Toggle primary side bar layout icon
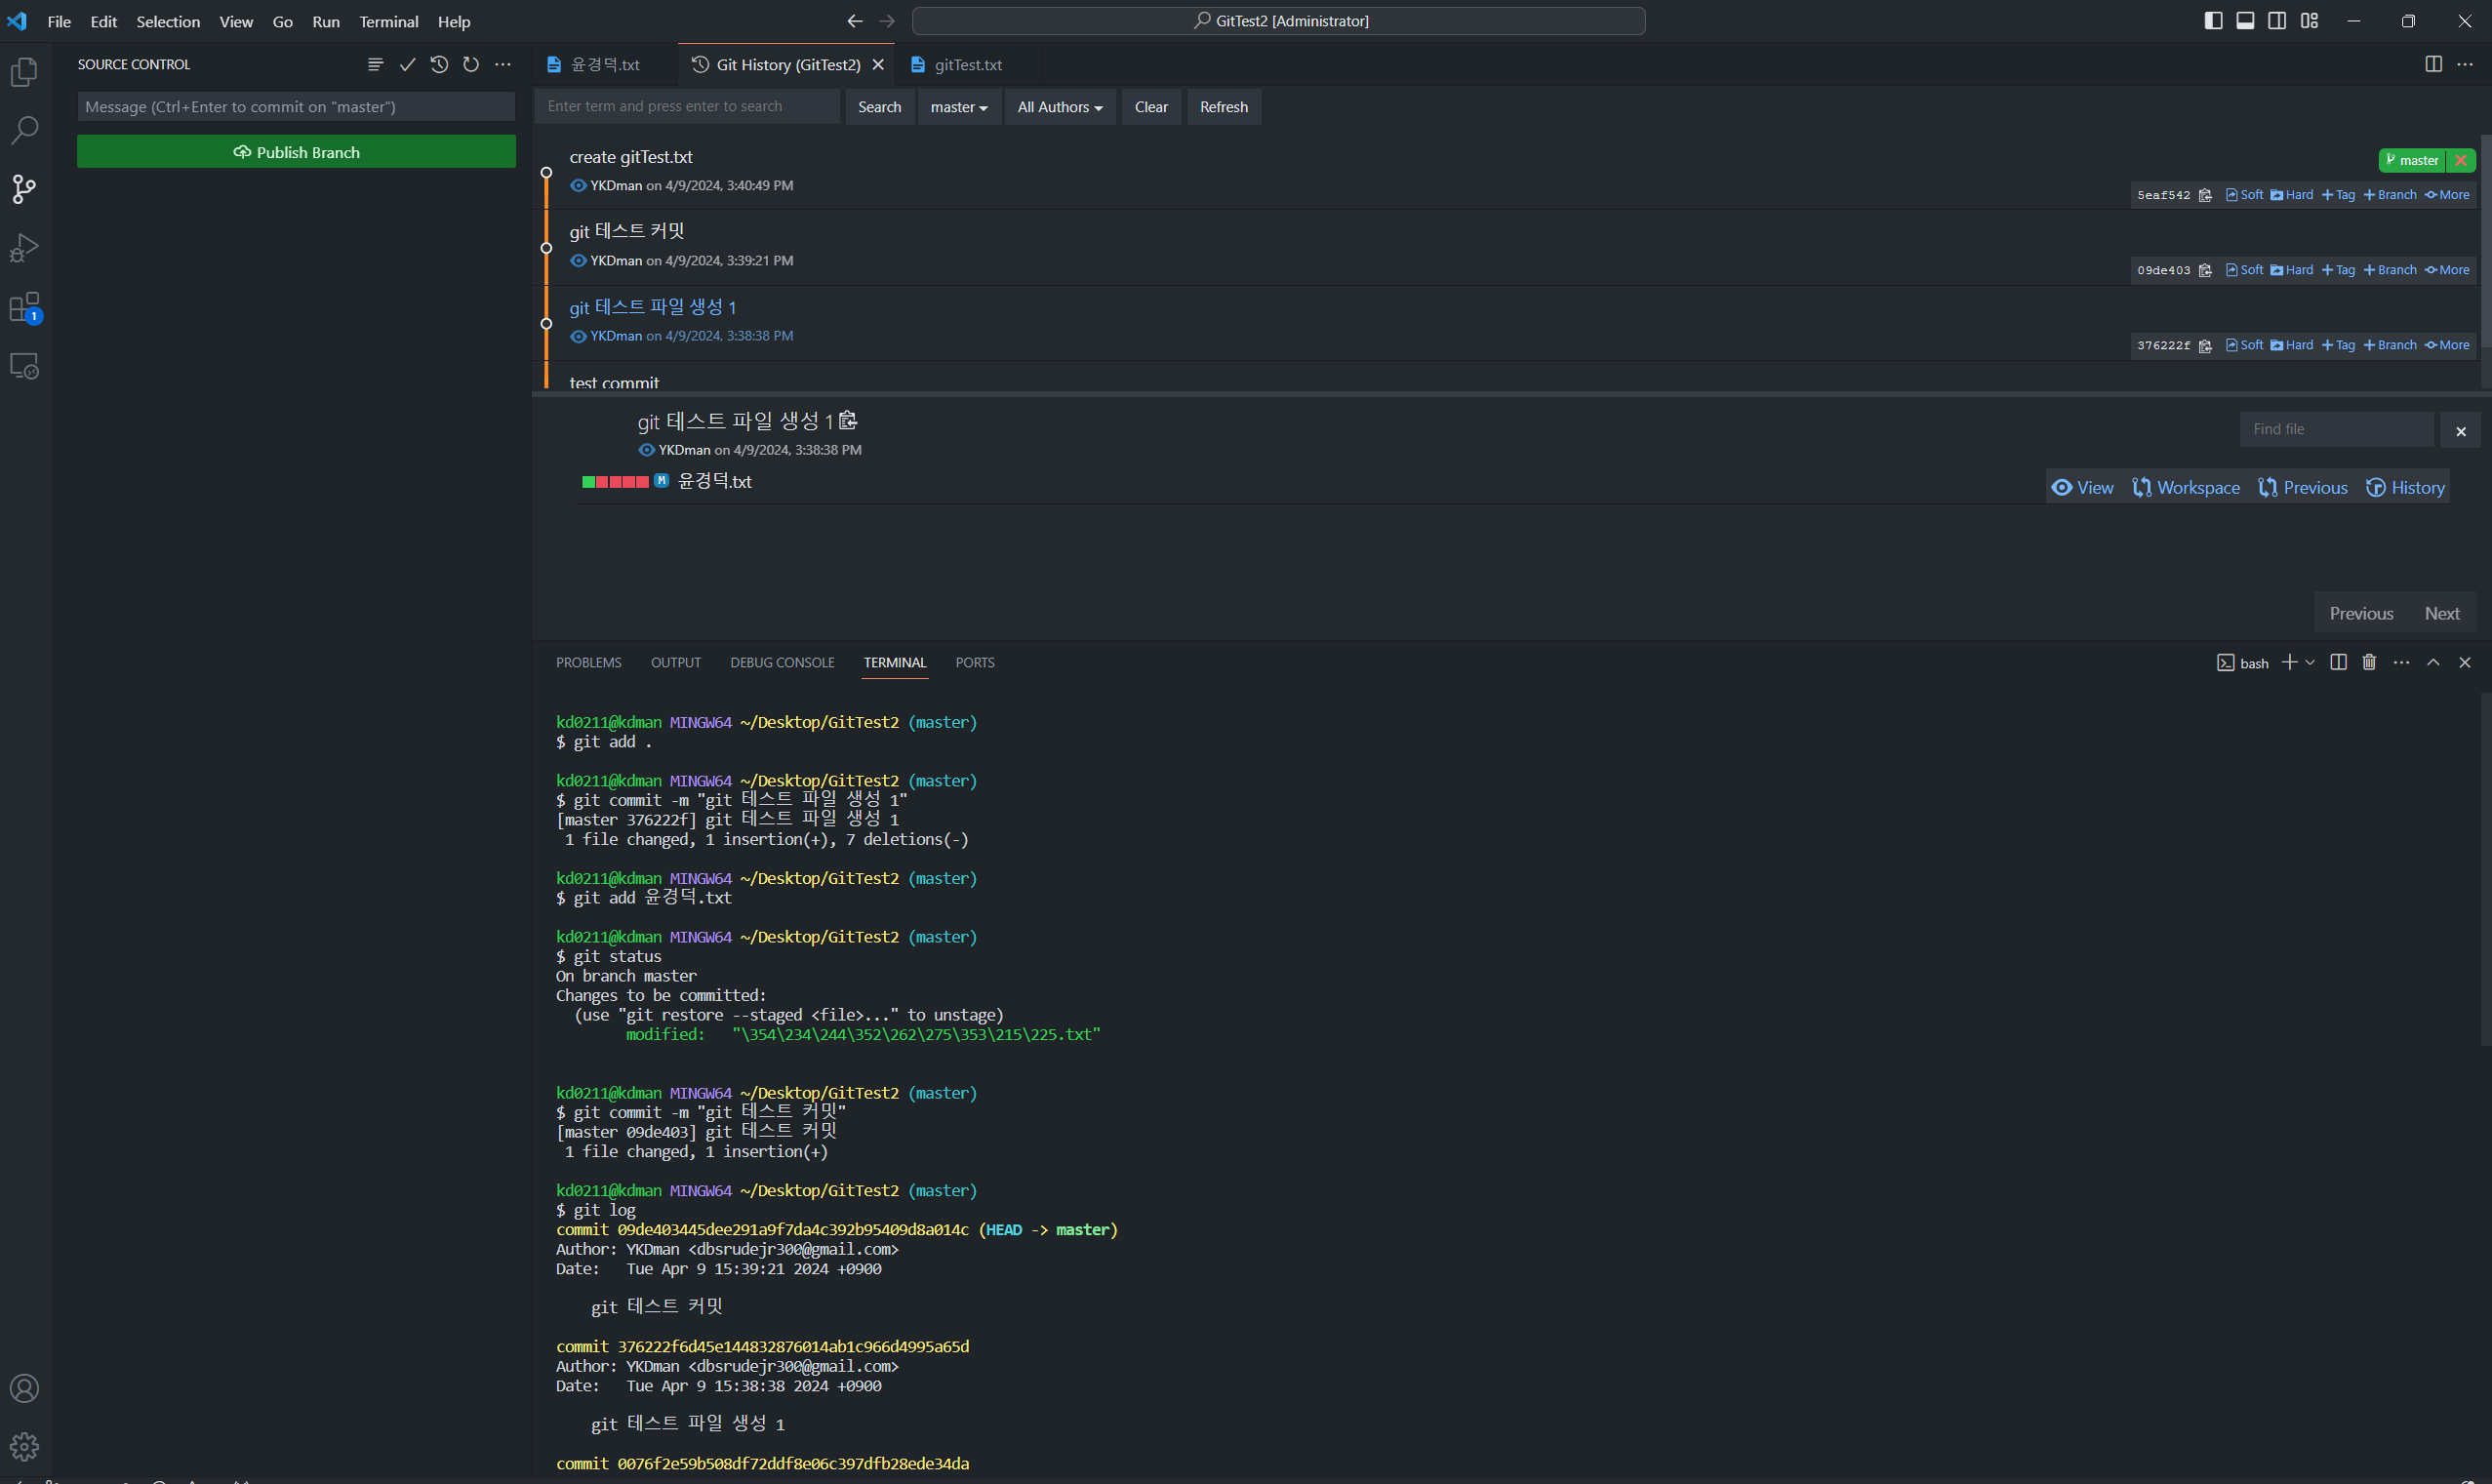 coord(2213,21)
